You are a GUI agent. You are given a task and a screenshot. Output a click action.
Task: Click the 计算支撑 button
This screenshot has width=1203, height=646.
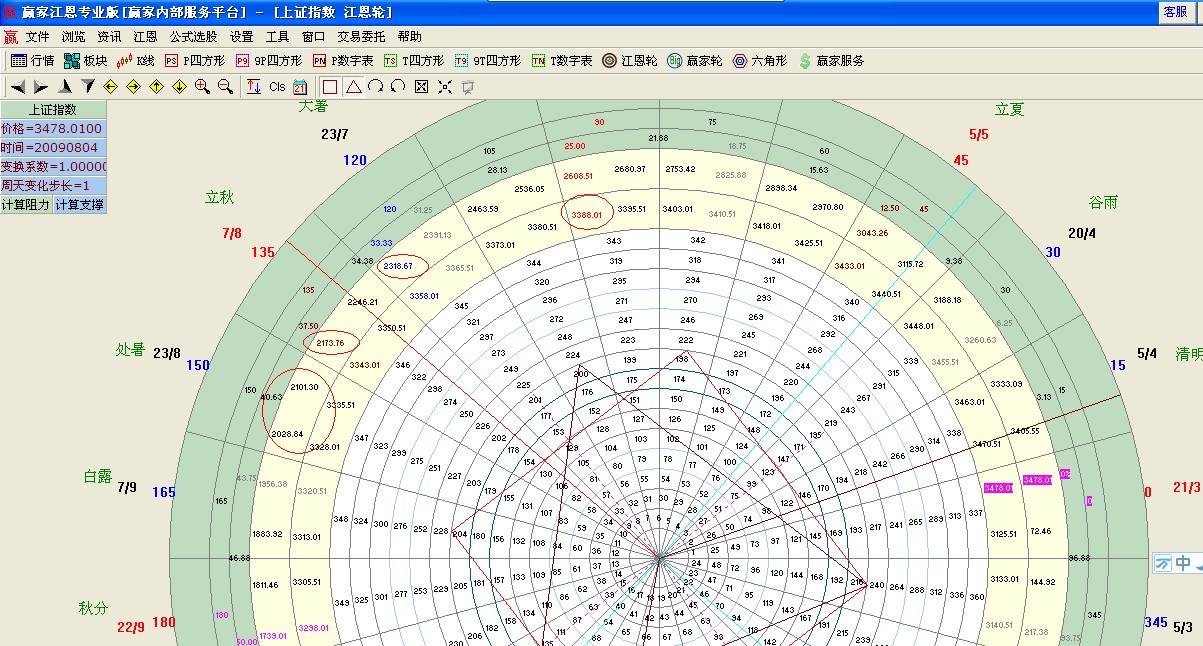tap(79, 204)
